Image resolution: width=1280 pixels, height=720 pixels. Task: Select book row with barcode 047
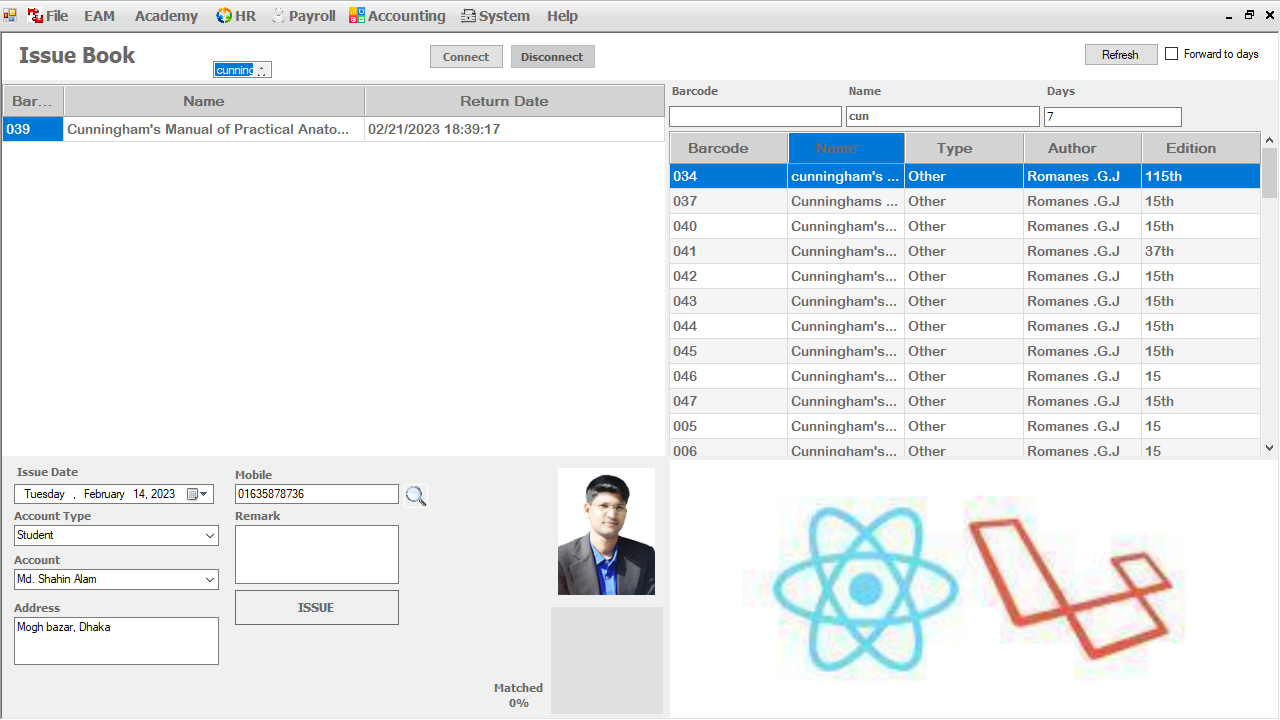[965, 401]
